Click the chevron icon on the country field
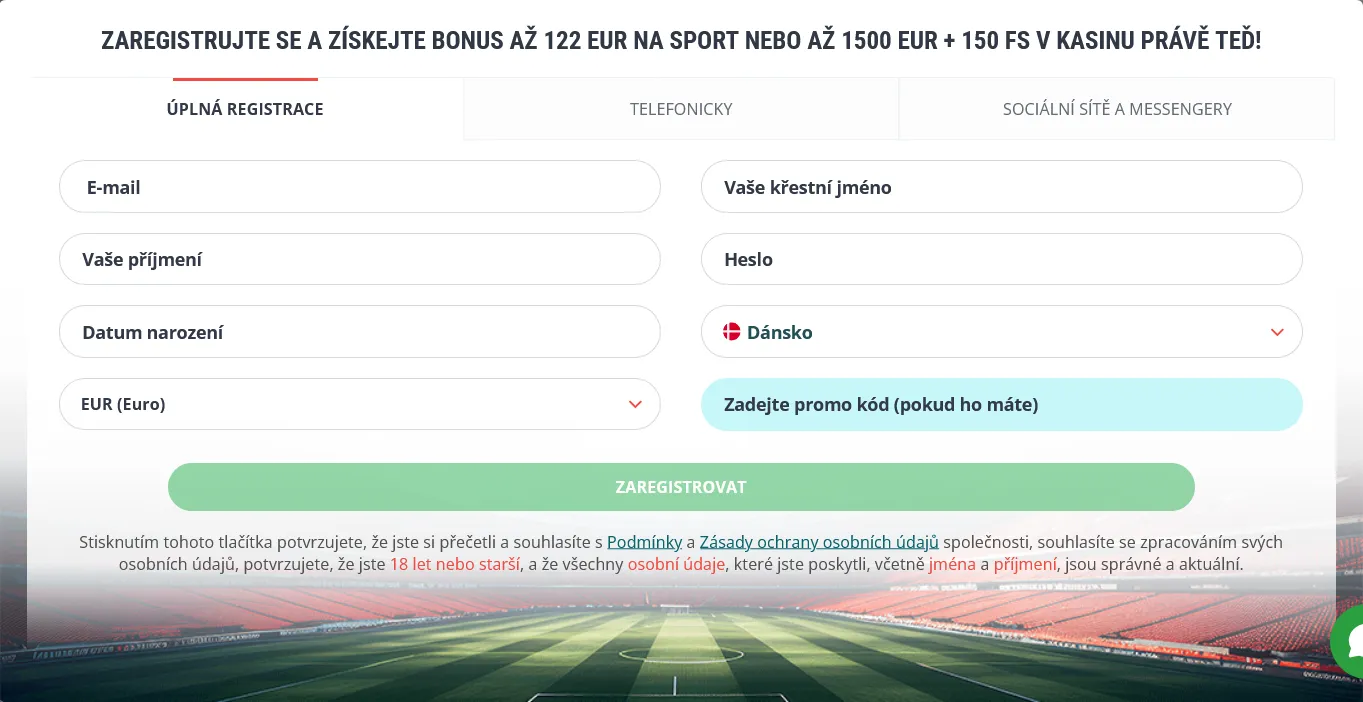The height and width of the screenshot is (702, 1363). tap(1277, 332)
